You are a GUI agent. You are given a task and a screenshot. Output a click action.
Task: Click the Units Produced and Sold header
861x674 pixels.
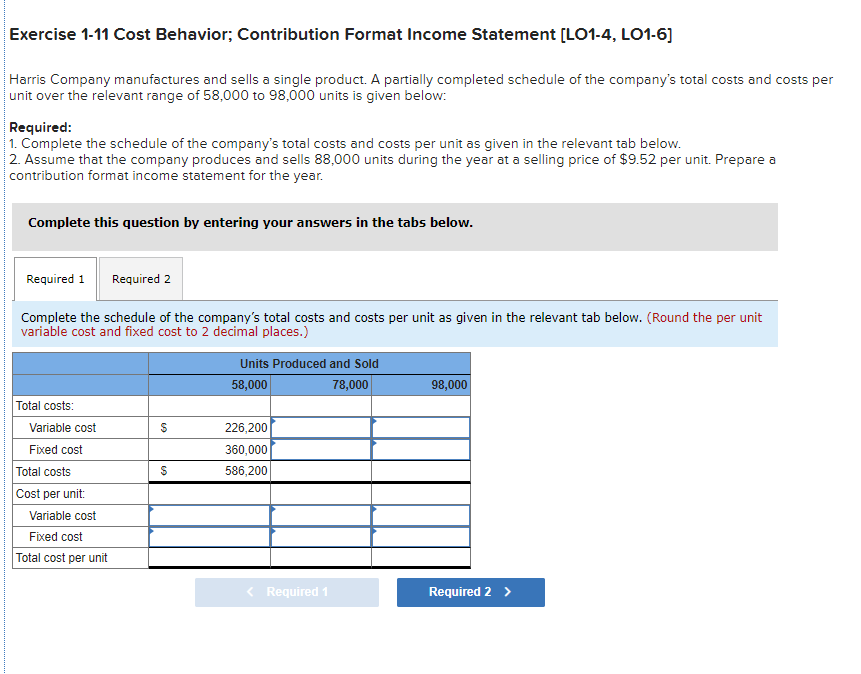point(308,363)
